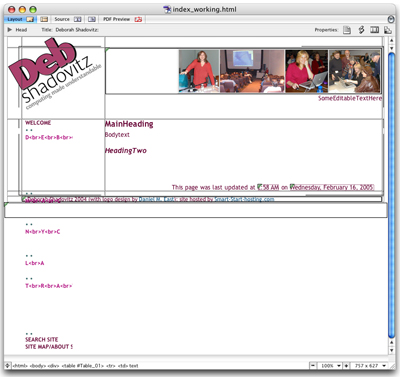Image resolution: width=400 pixels, height=377 pixels.
Task: Click the Bodytext paragraph
Action: coord(117,135)
